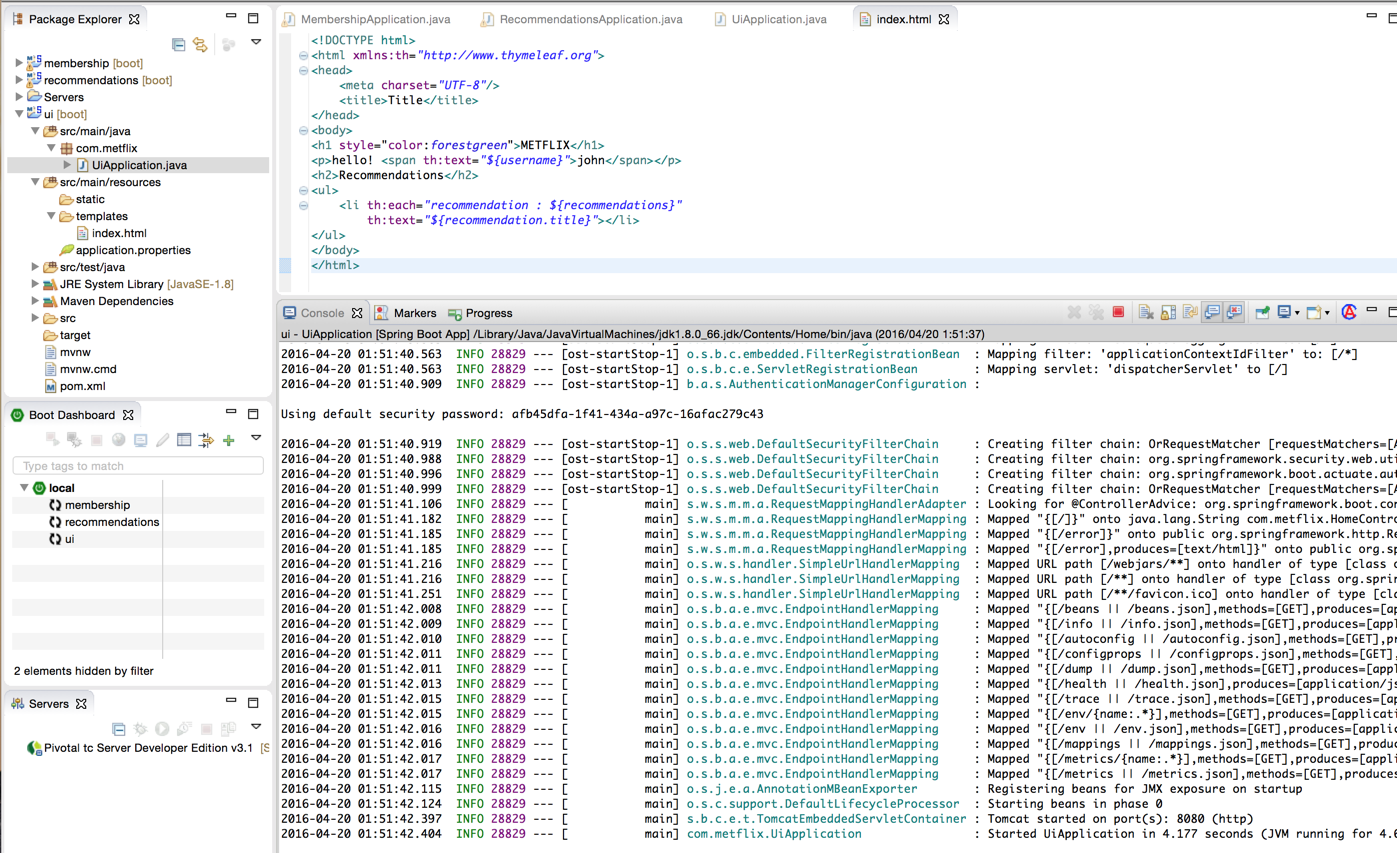The height and width of the screenshot is (853, 1397).
Task: Click Boot Dashboard open console icon
Action: [140, 440]
